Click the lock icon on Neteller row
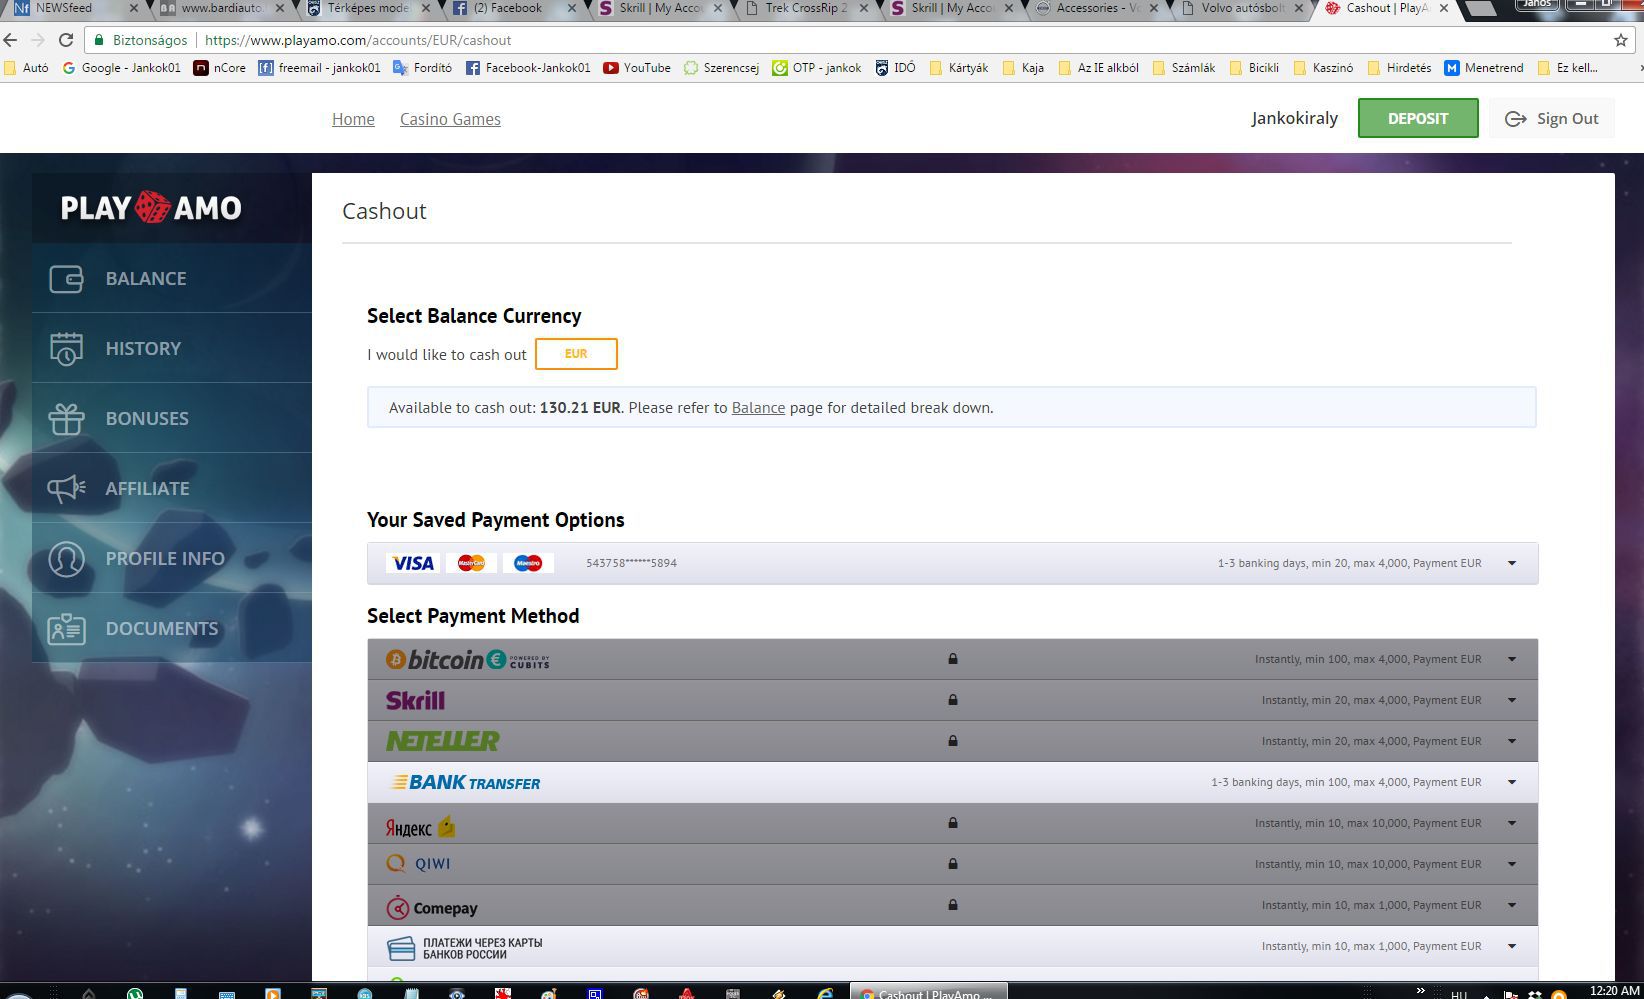The height and width of the screenshot is (999, 1644). point(953,741)
